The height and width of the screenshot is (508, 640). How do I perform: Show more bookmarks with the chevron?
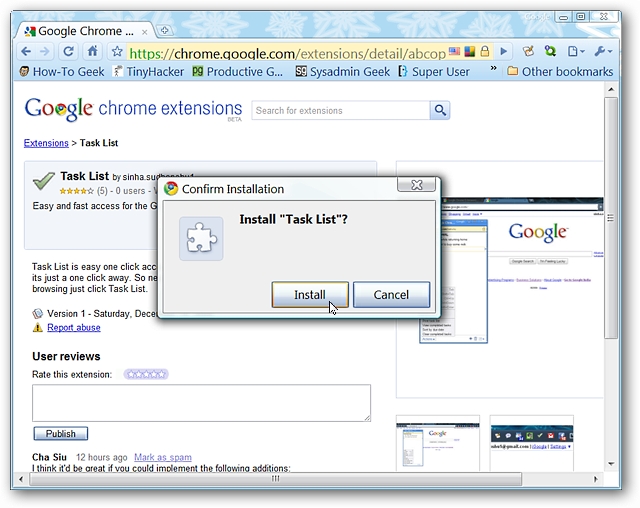pyautogui.click(x=493, y=68)
